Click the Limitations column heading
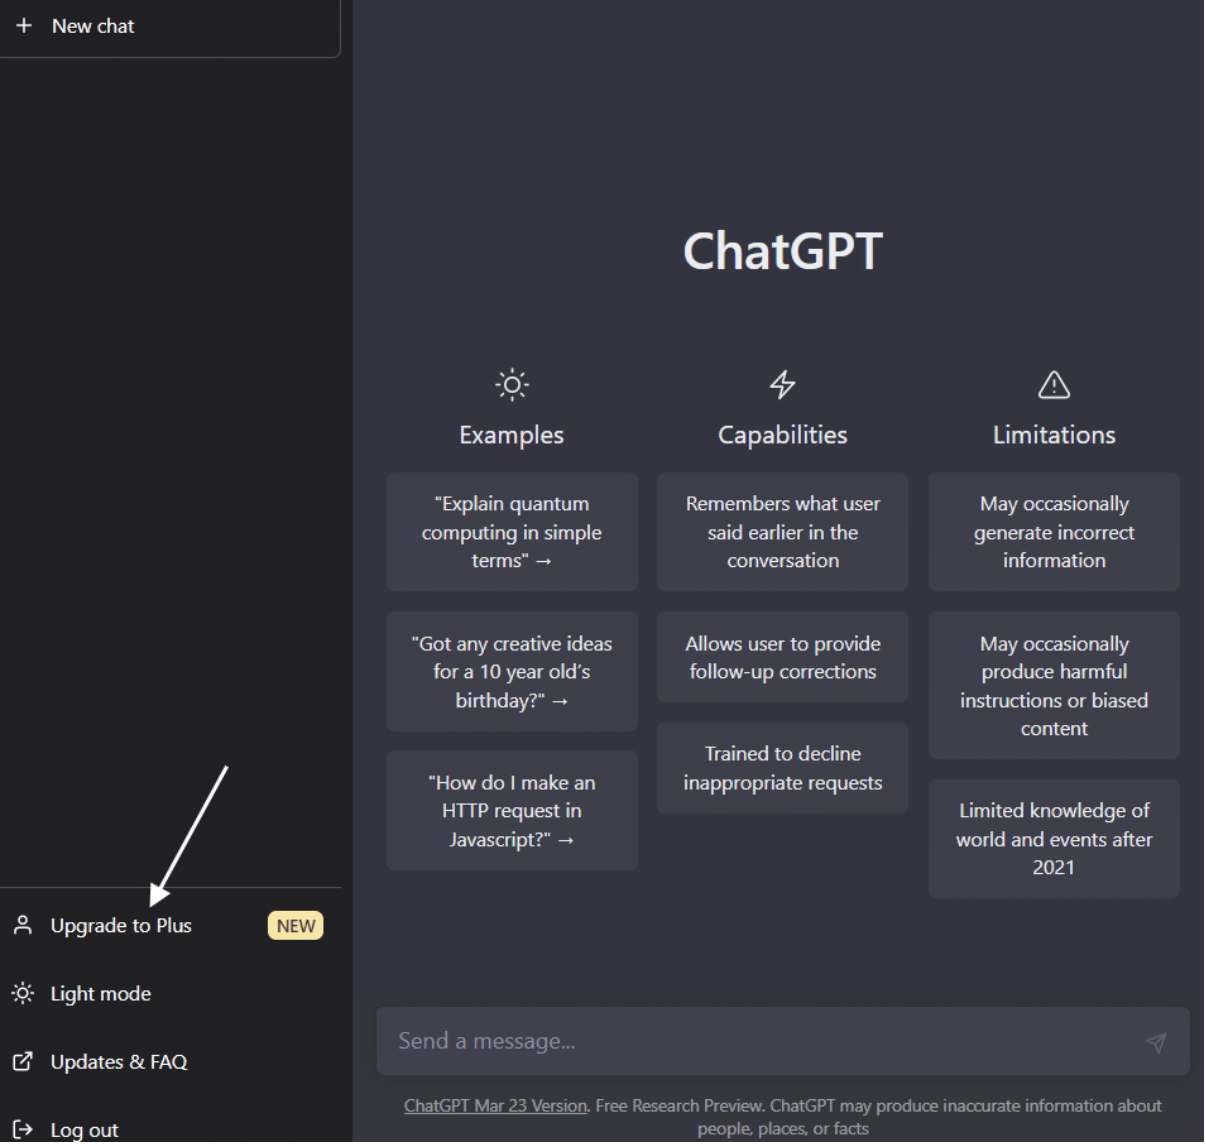The image size is (1206, 1144). 1054,435
